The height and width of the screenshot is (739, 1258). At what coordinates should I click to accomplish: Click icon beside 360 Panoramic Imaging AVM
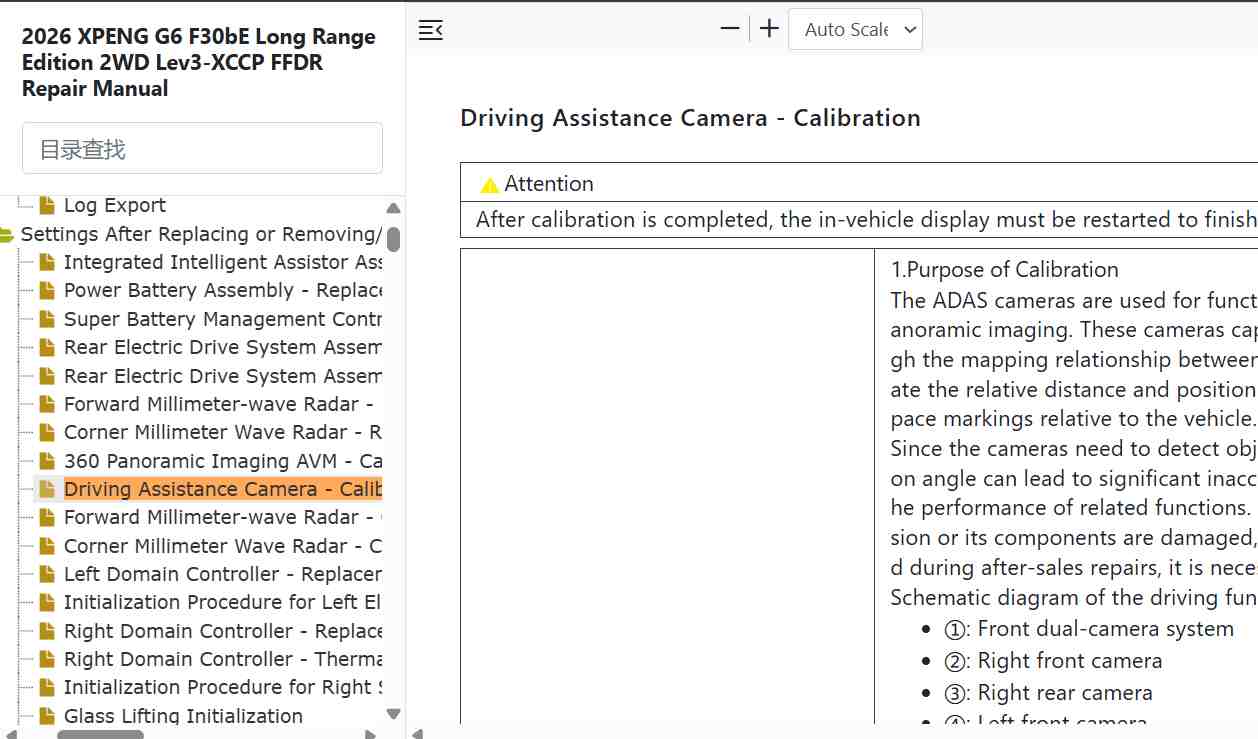[47, 462]
